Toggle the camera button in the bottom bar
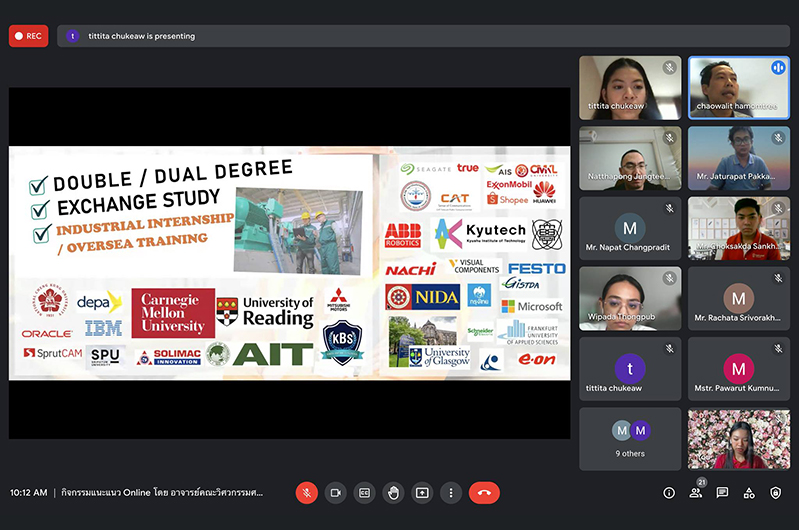 [x=335, y=493]
